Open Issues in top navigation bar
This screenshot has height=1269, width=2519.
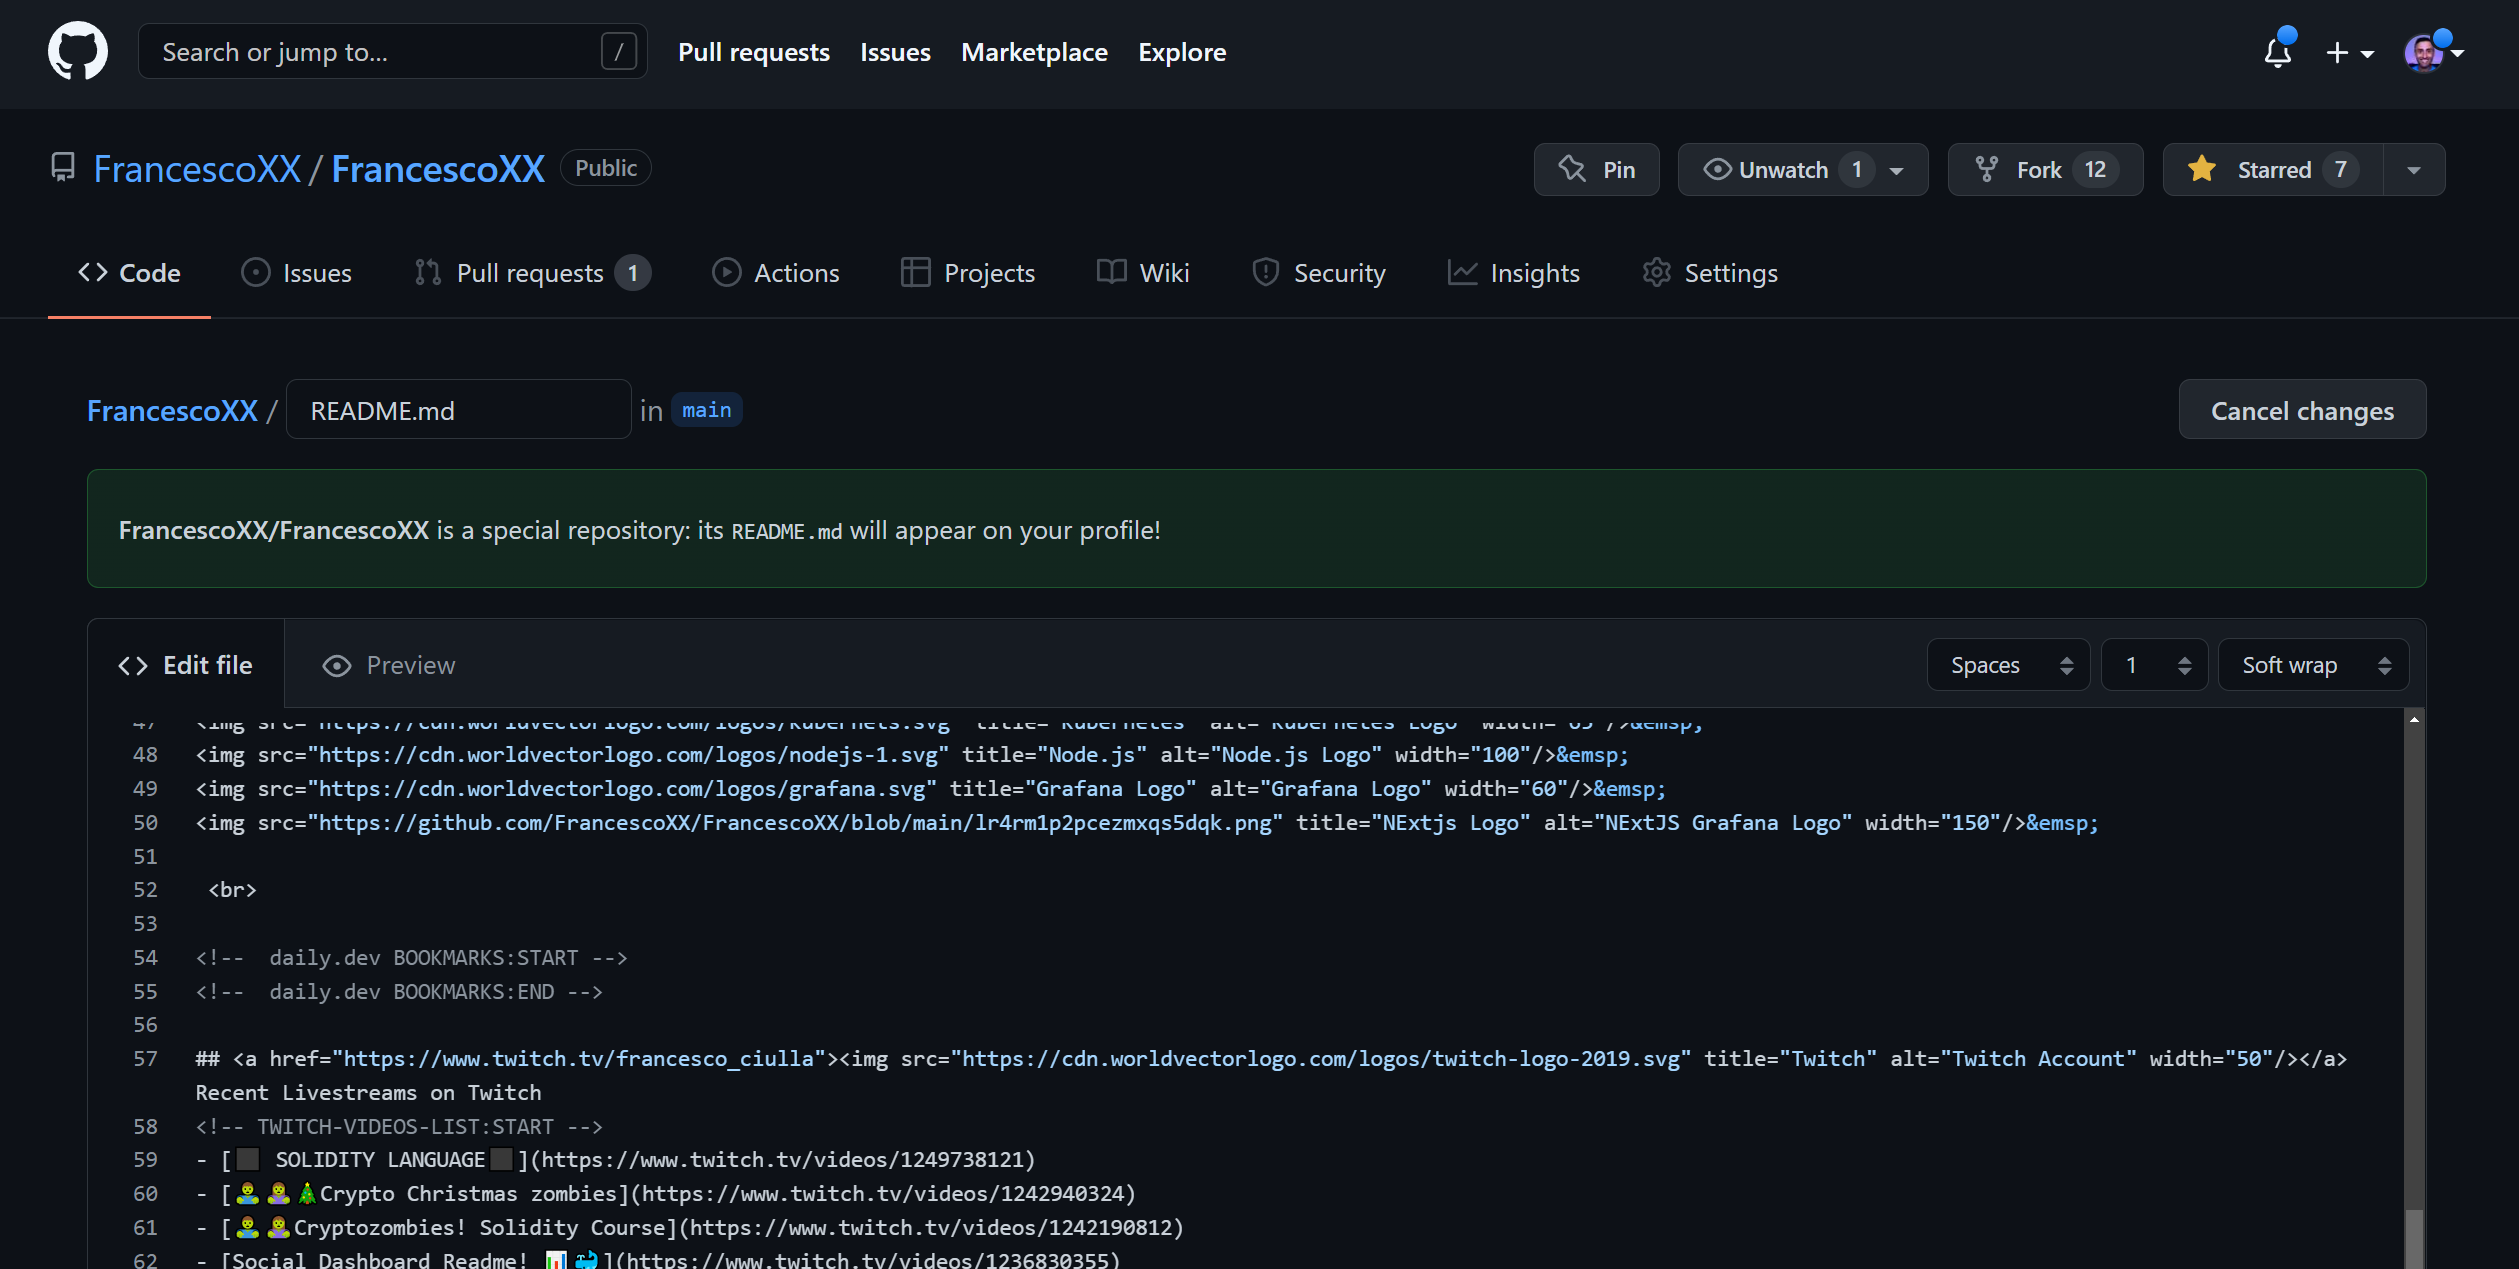(895, 52)
